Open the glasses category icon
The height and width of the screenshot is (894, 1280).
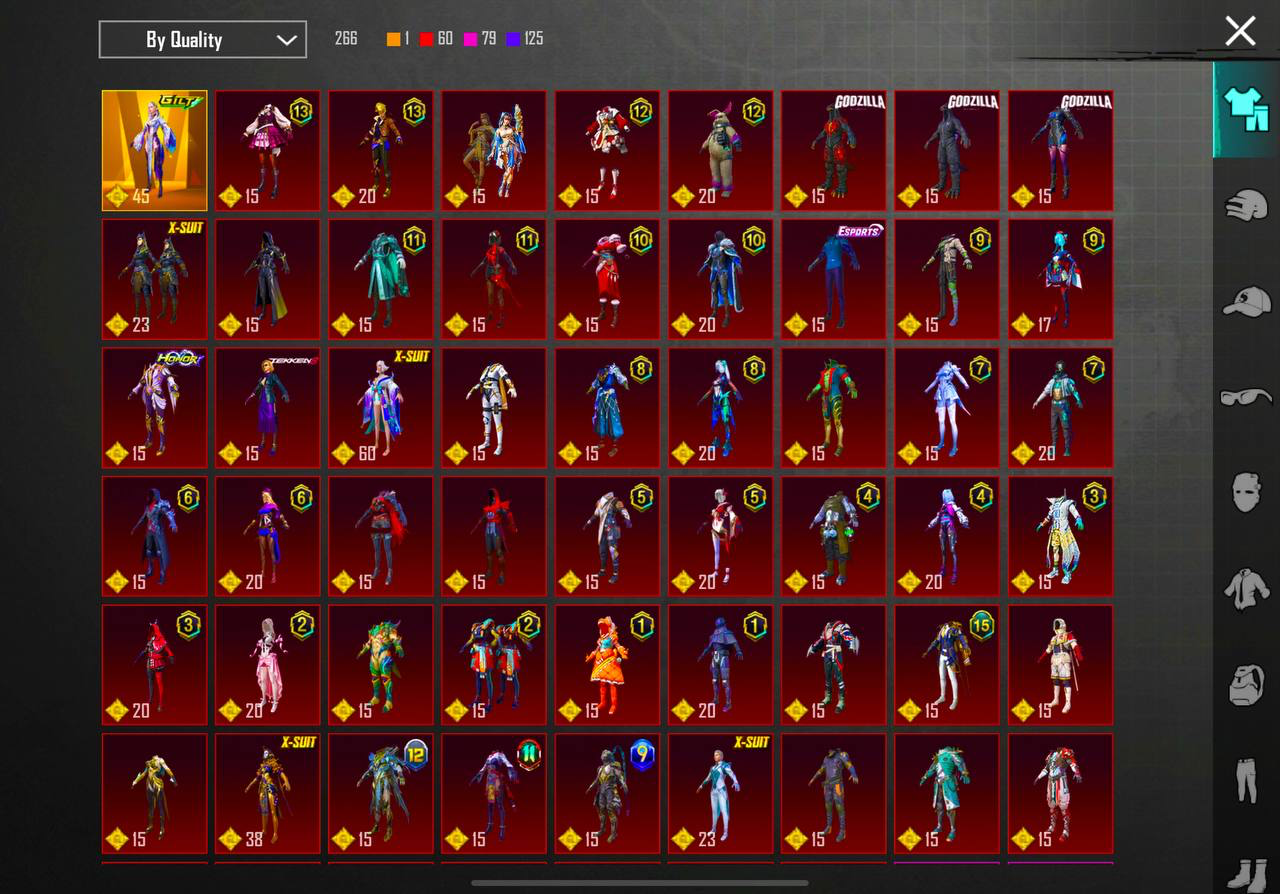pos(1245,397)
